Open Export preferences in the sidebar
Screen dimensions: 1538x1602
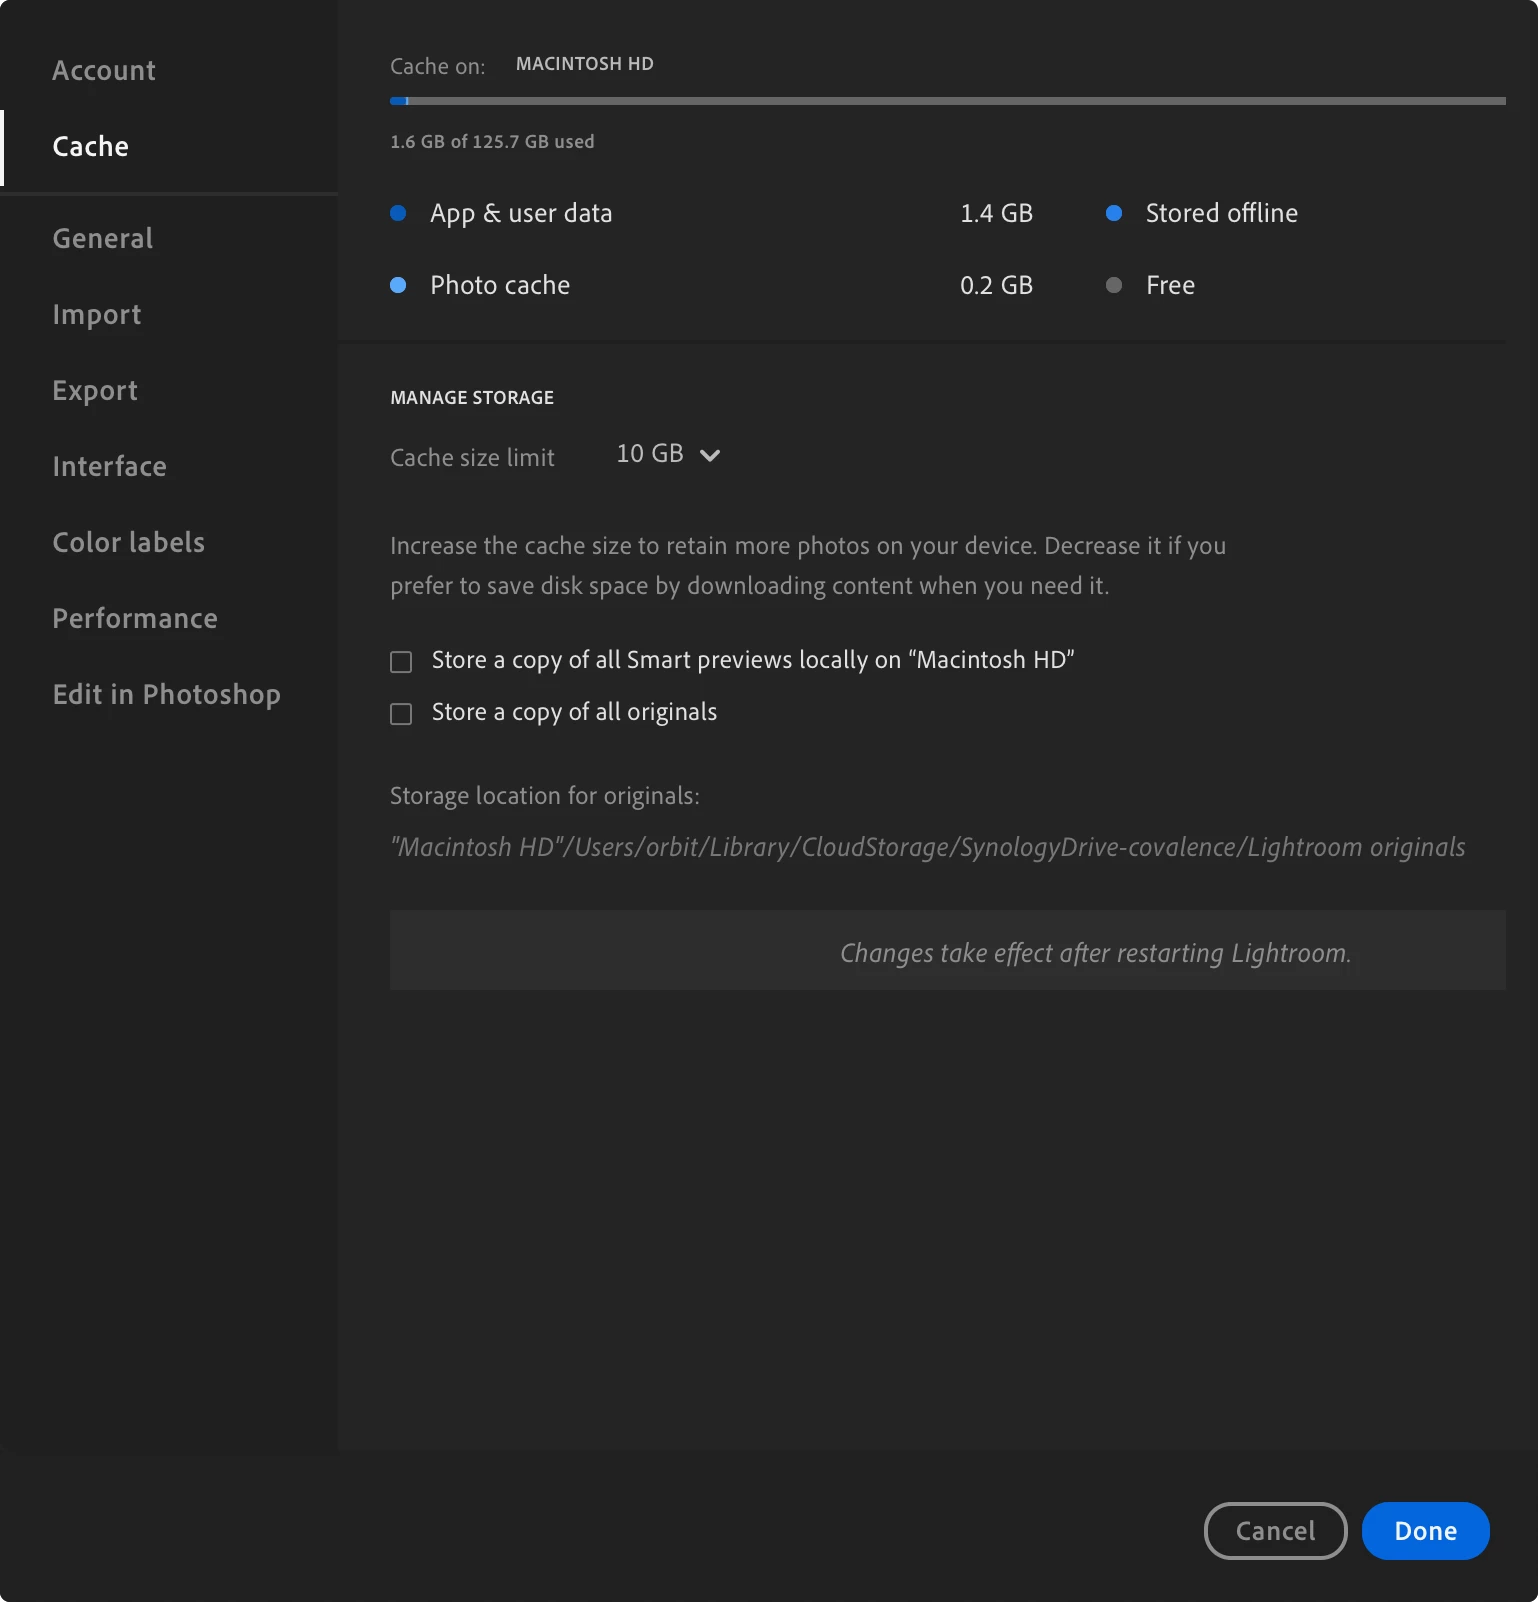coord(95,390)
